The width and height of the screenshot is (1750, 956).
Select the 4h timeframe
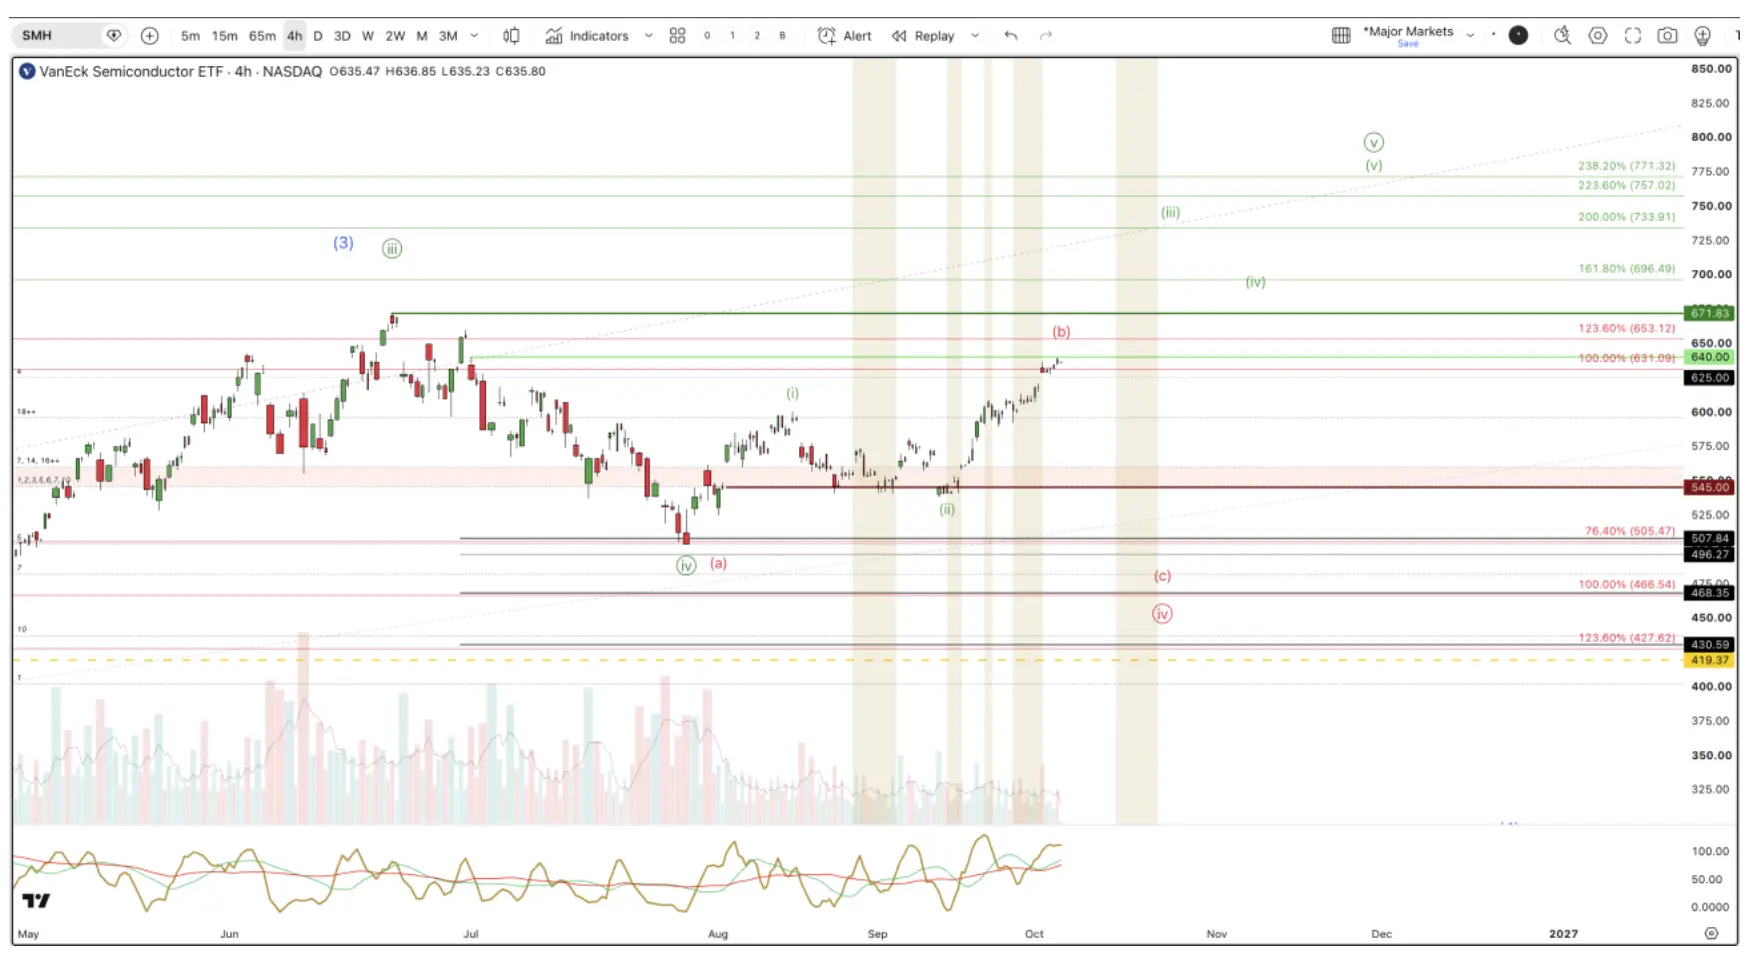294,36
